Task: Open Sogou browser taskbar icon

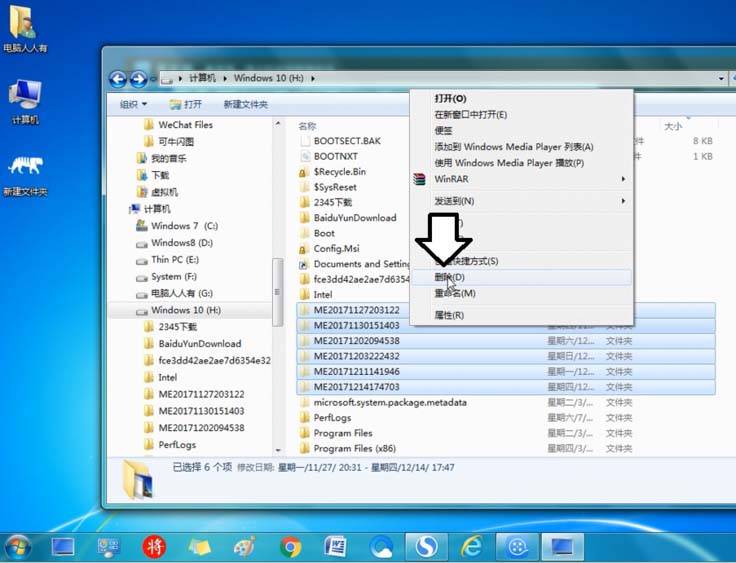Action: 427,547
